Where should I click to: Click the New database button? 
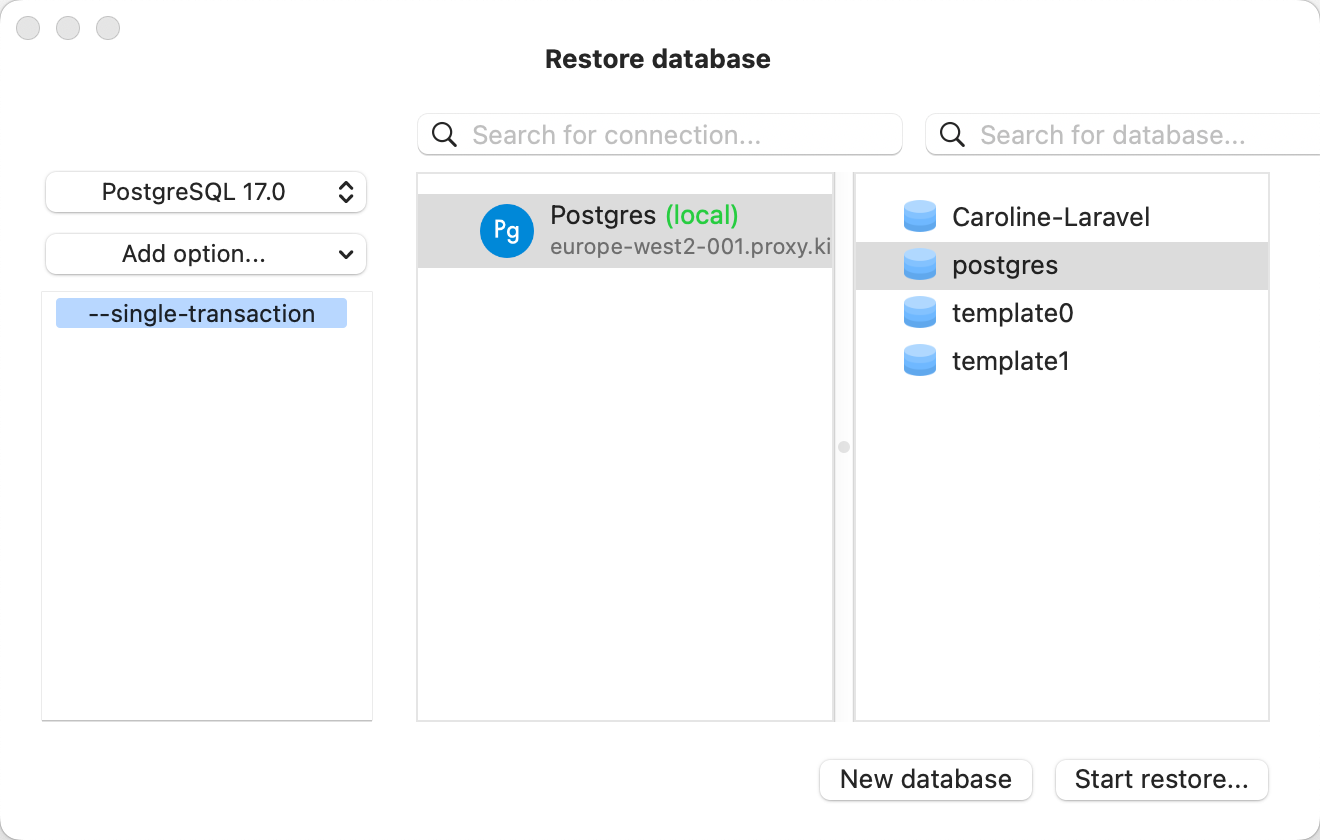tap(925, 779)
